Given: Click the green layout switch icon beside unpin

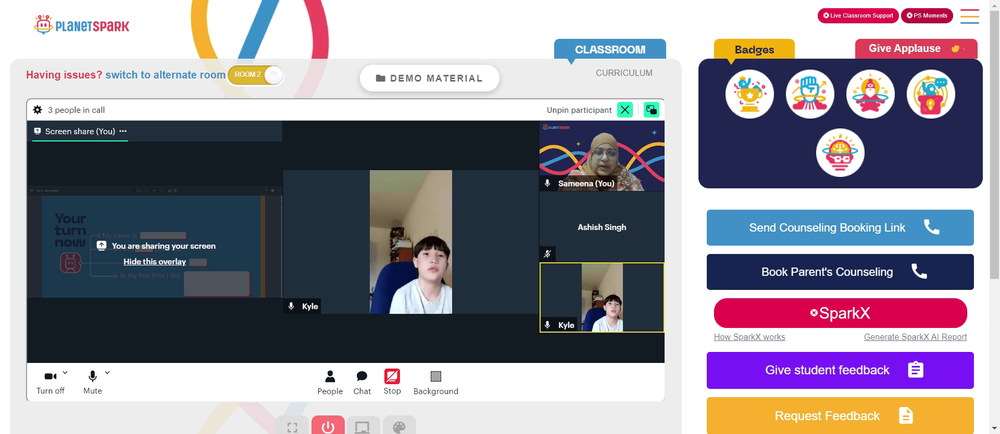Looking at the screenshot, I should click(651, 110).
